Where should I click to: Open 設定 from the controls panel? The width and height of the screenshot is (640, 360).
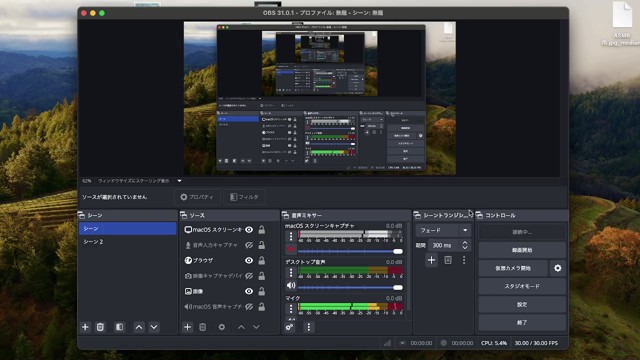point(522,304)
